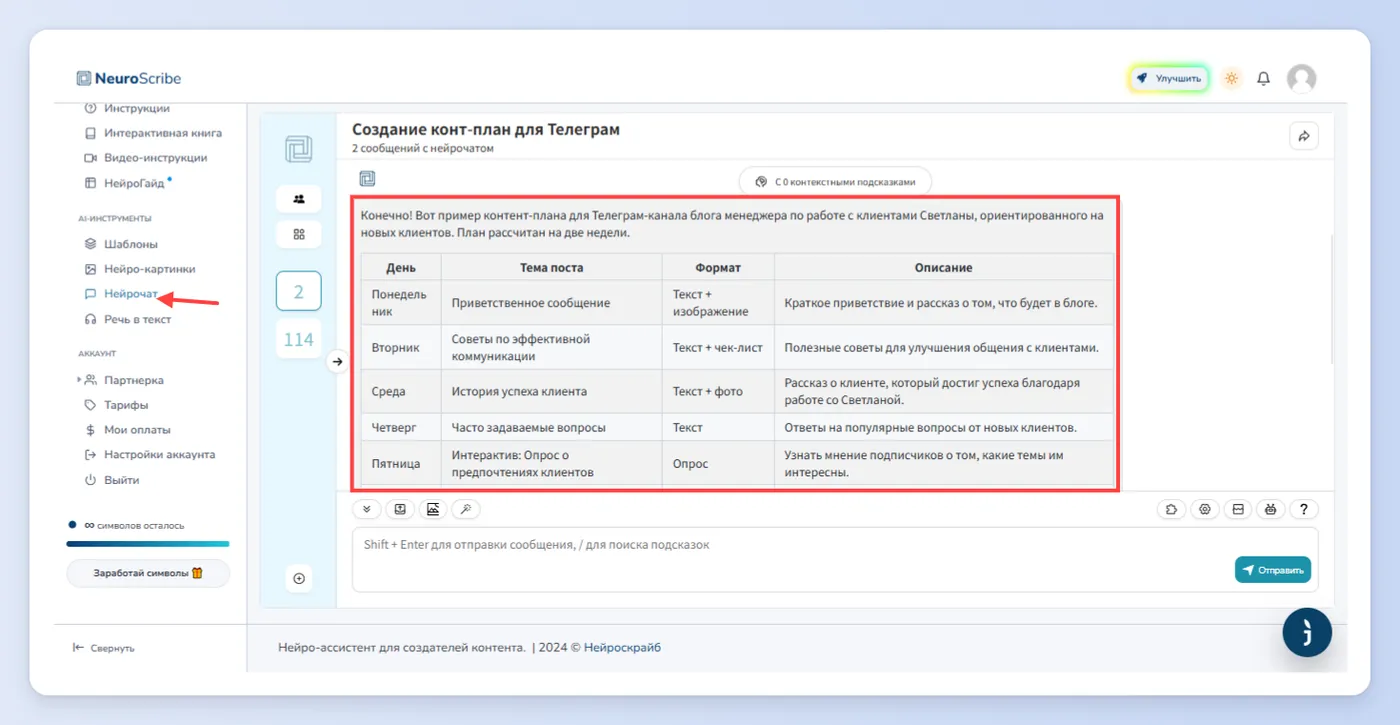The width and height of the screenshot is (1400, 725).
Task: Collapse sidebar with Свернуть
Action: [x=103, y=648]
